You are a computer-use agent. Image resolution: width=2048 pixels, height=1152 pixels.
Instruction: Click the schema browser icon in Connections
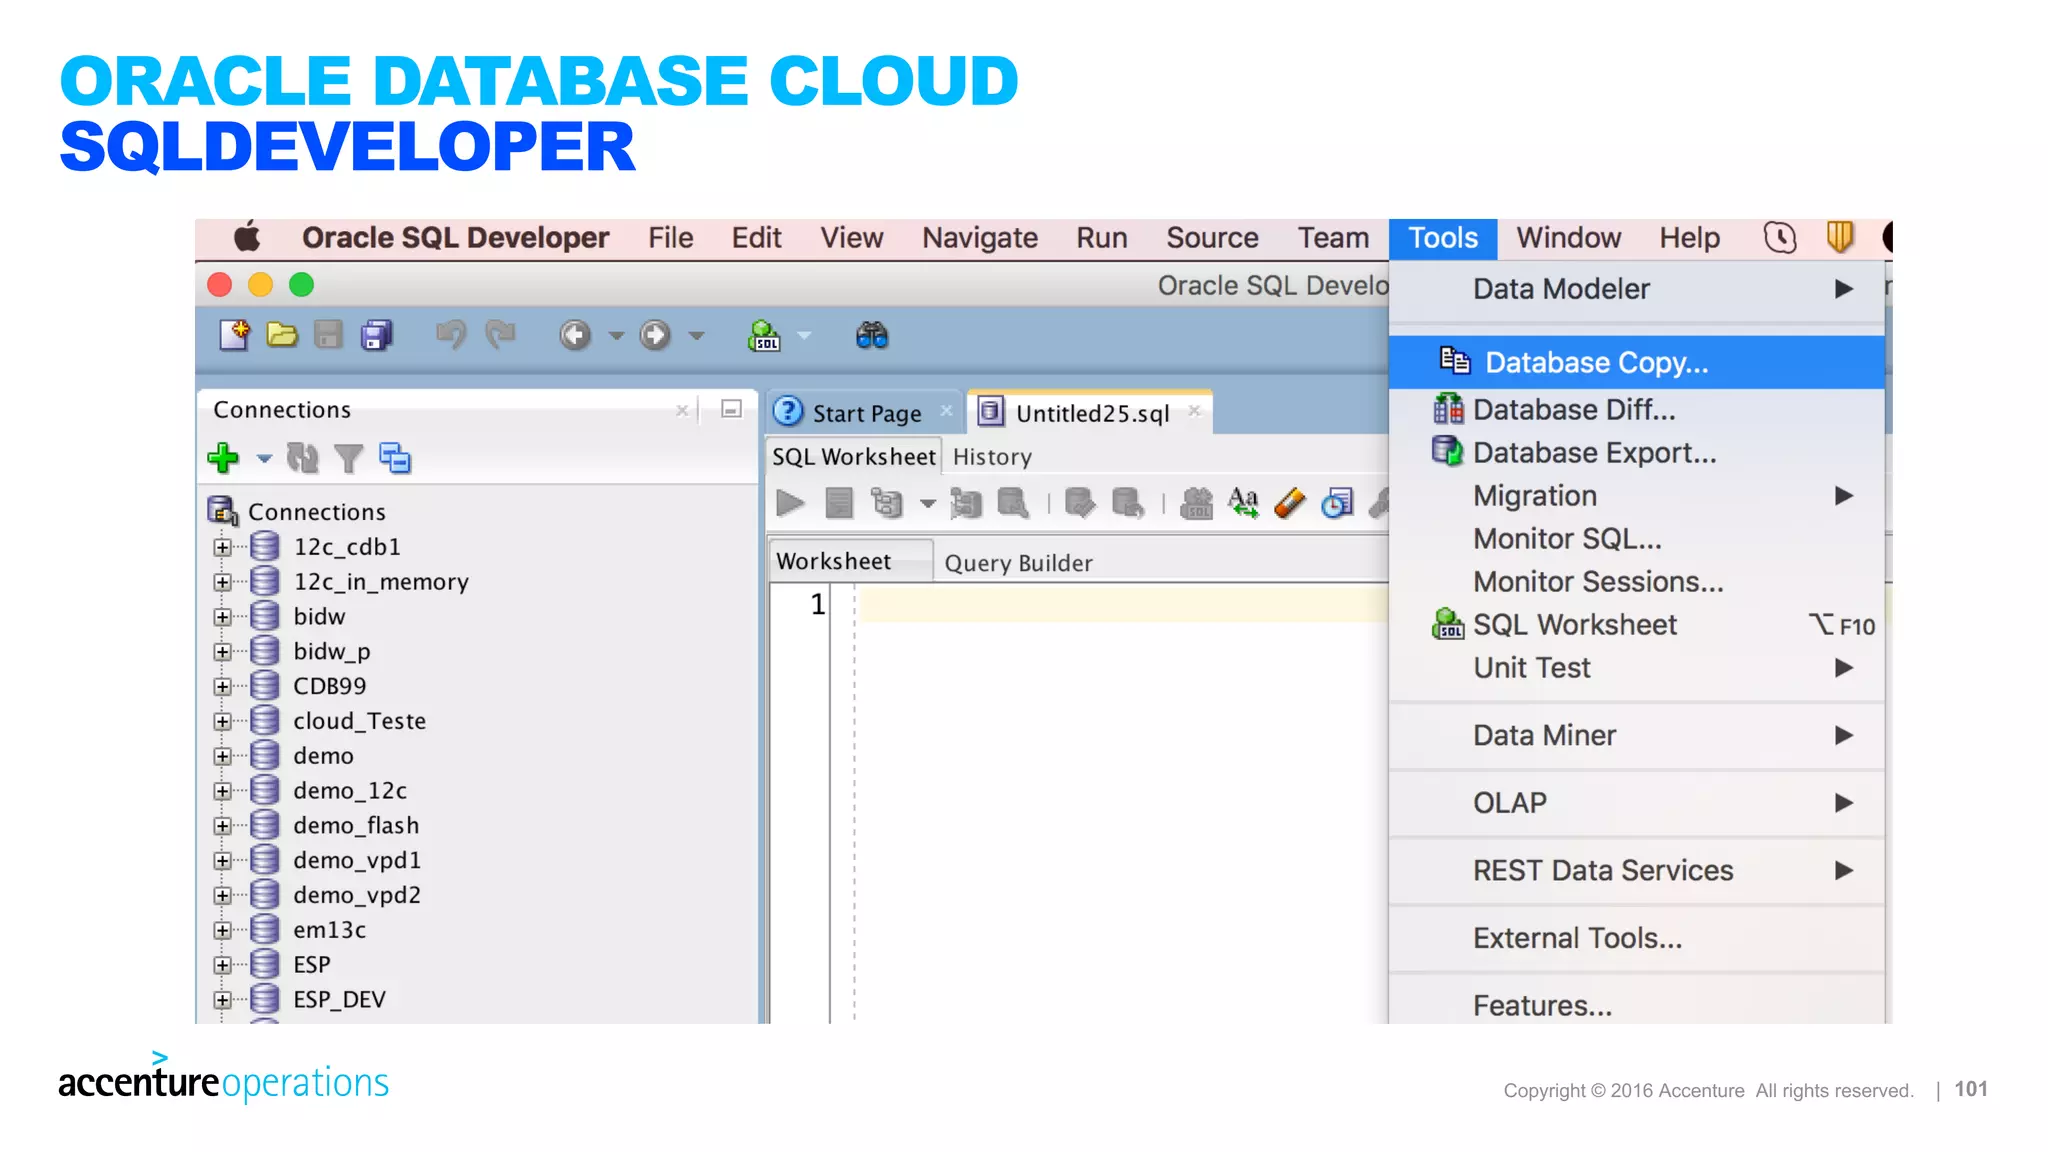pyautogui.click(x=395, y=458)
